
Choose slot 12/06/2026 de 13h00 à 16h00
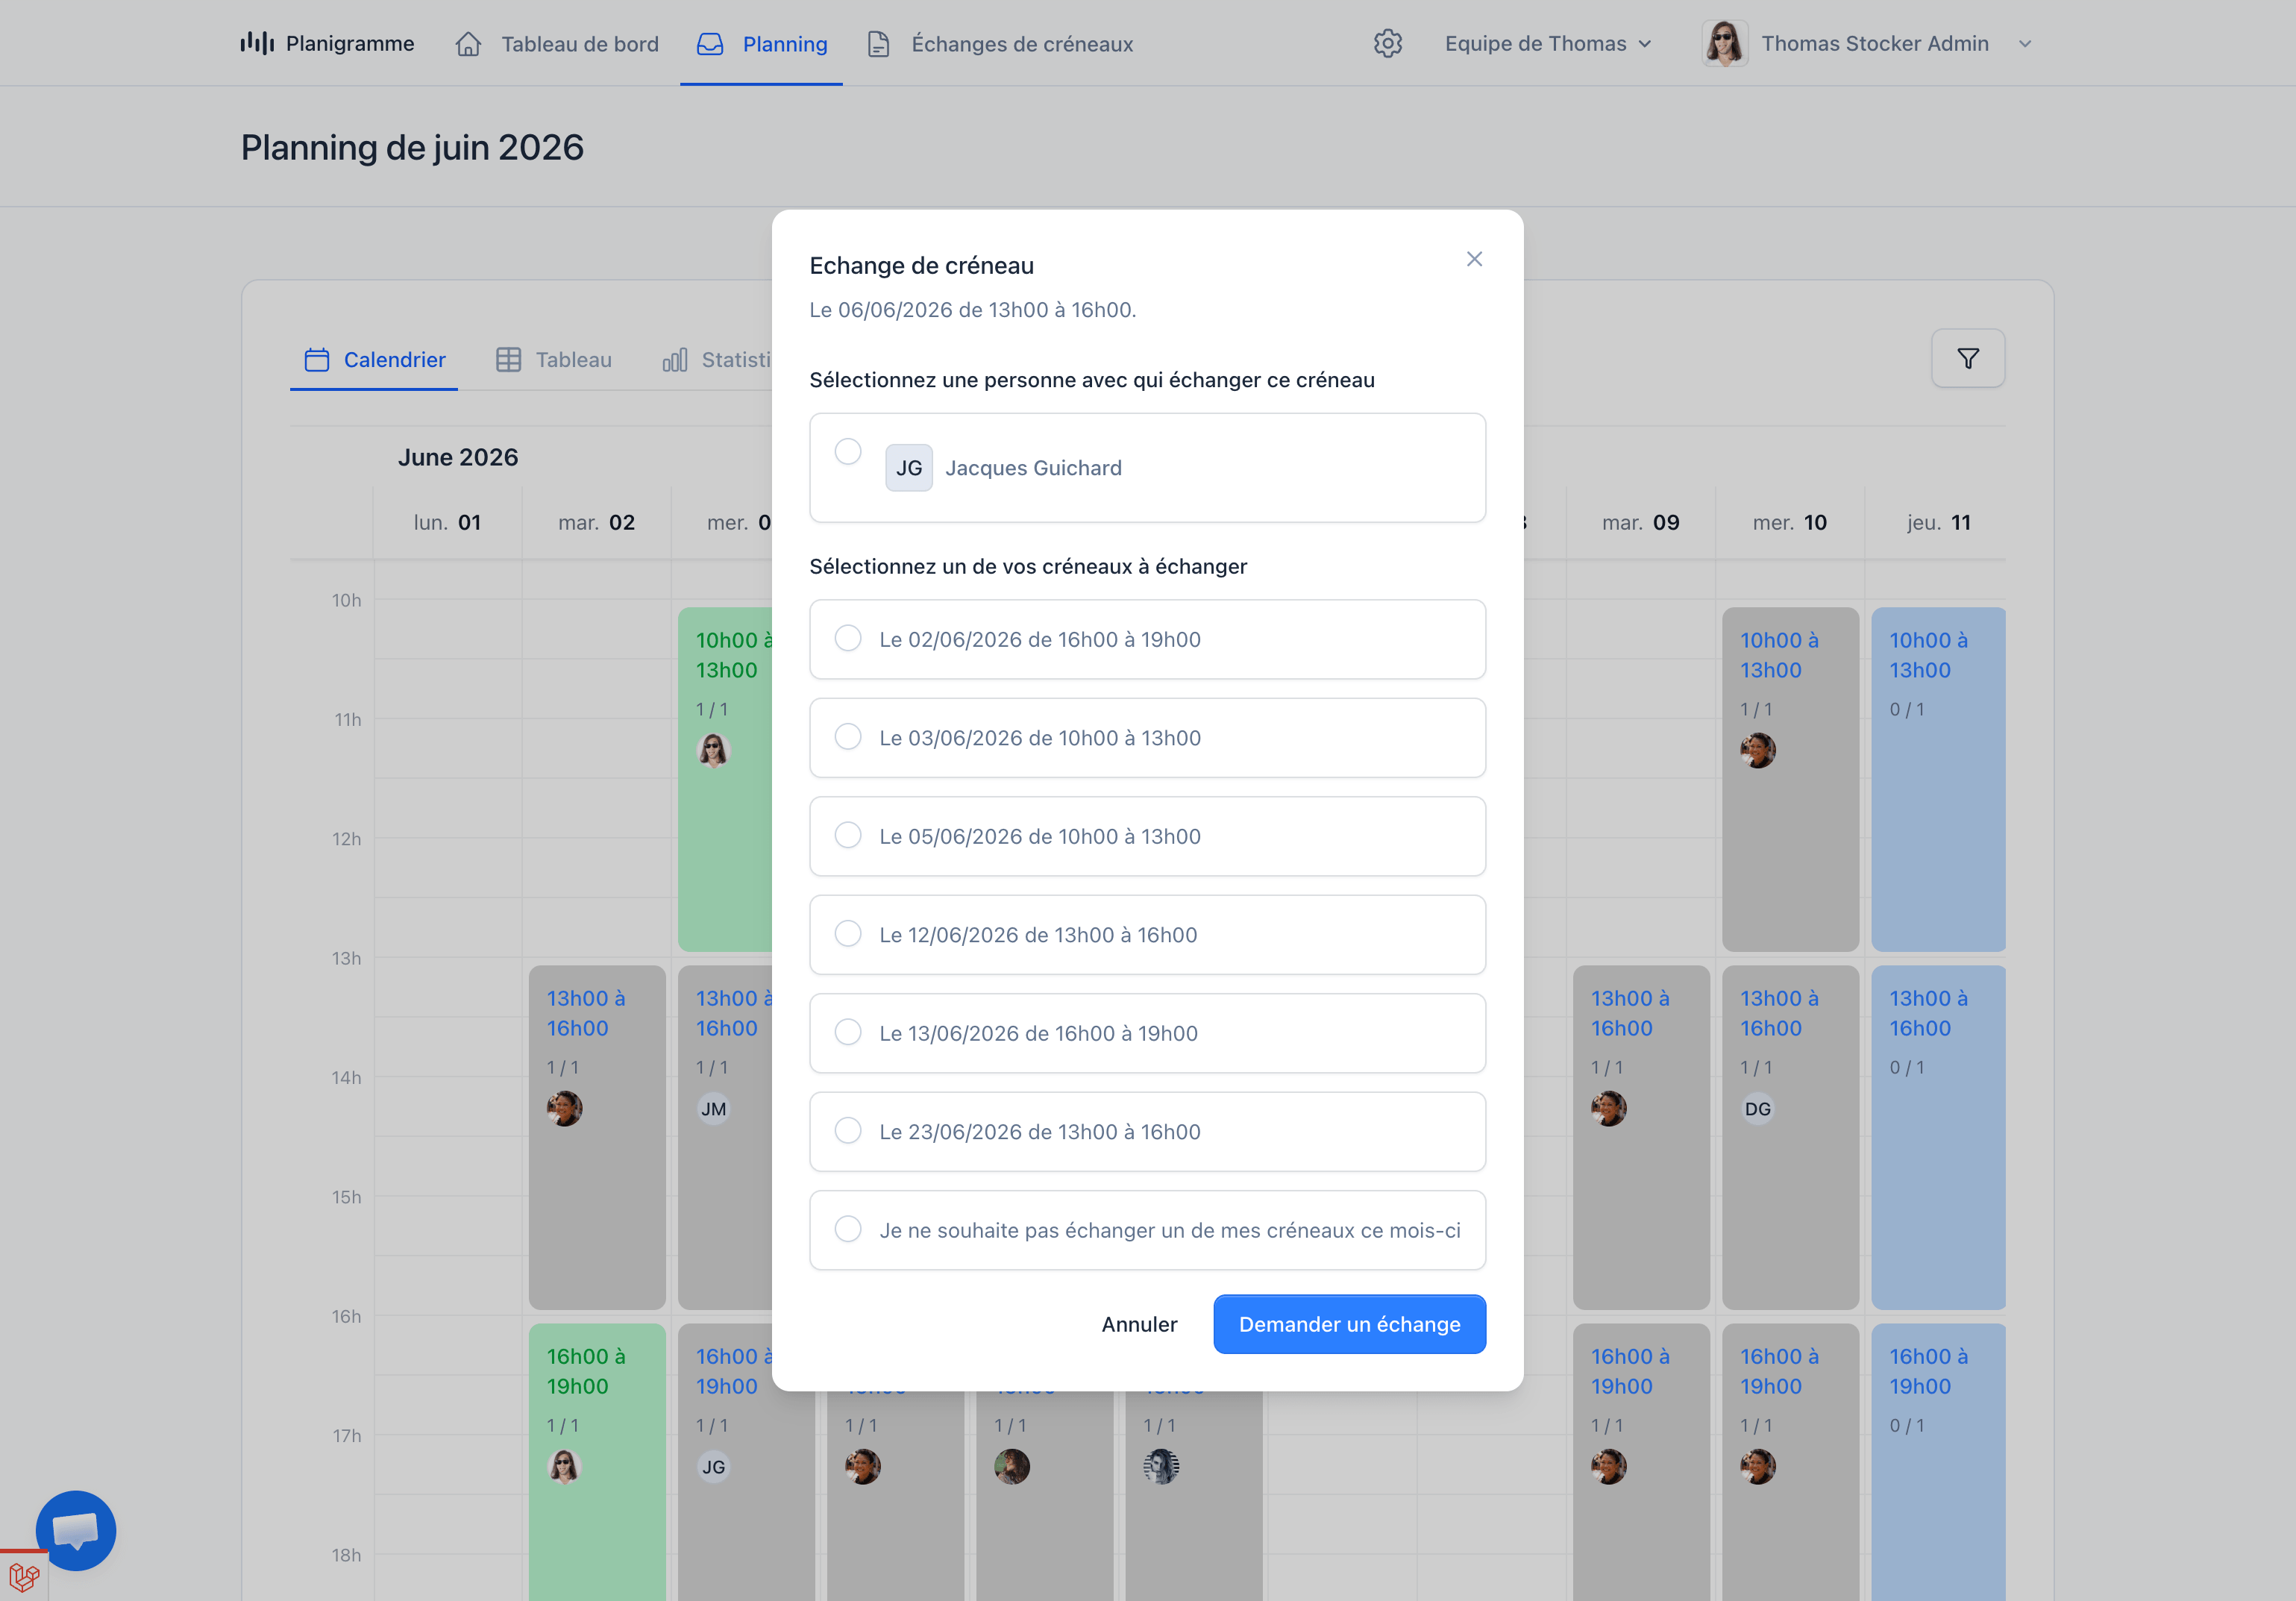pyautogui.click(x=1147, y=935)
